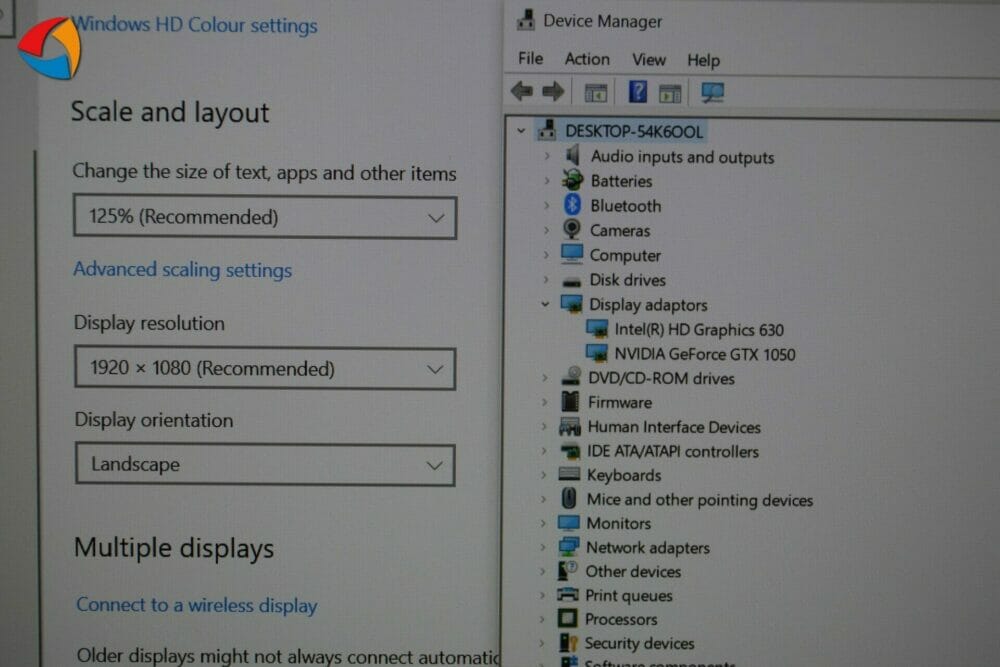Click the Action pane toolbar icon beside Help
The width and height of the screenshot is (1000, 667).
click(x=670, y=94)
